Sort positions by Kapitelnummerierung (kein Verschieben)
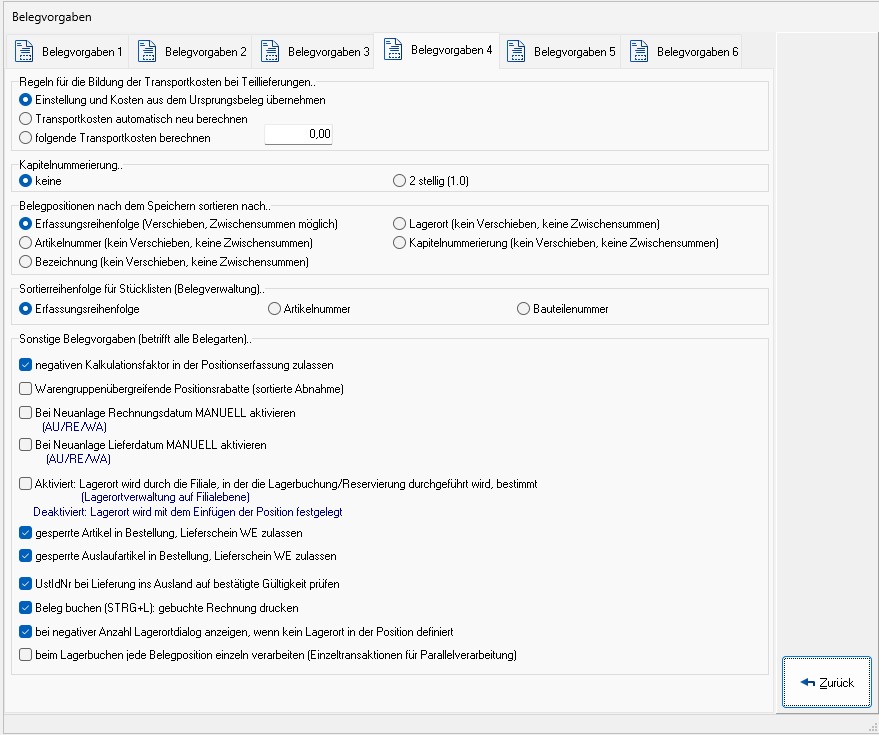879x735 pixels. (x=556, y=243)
